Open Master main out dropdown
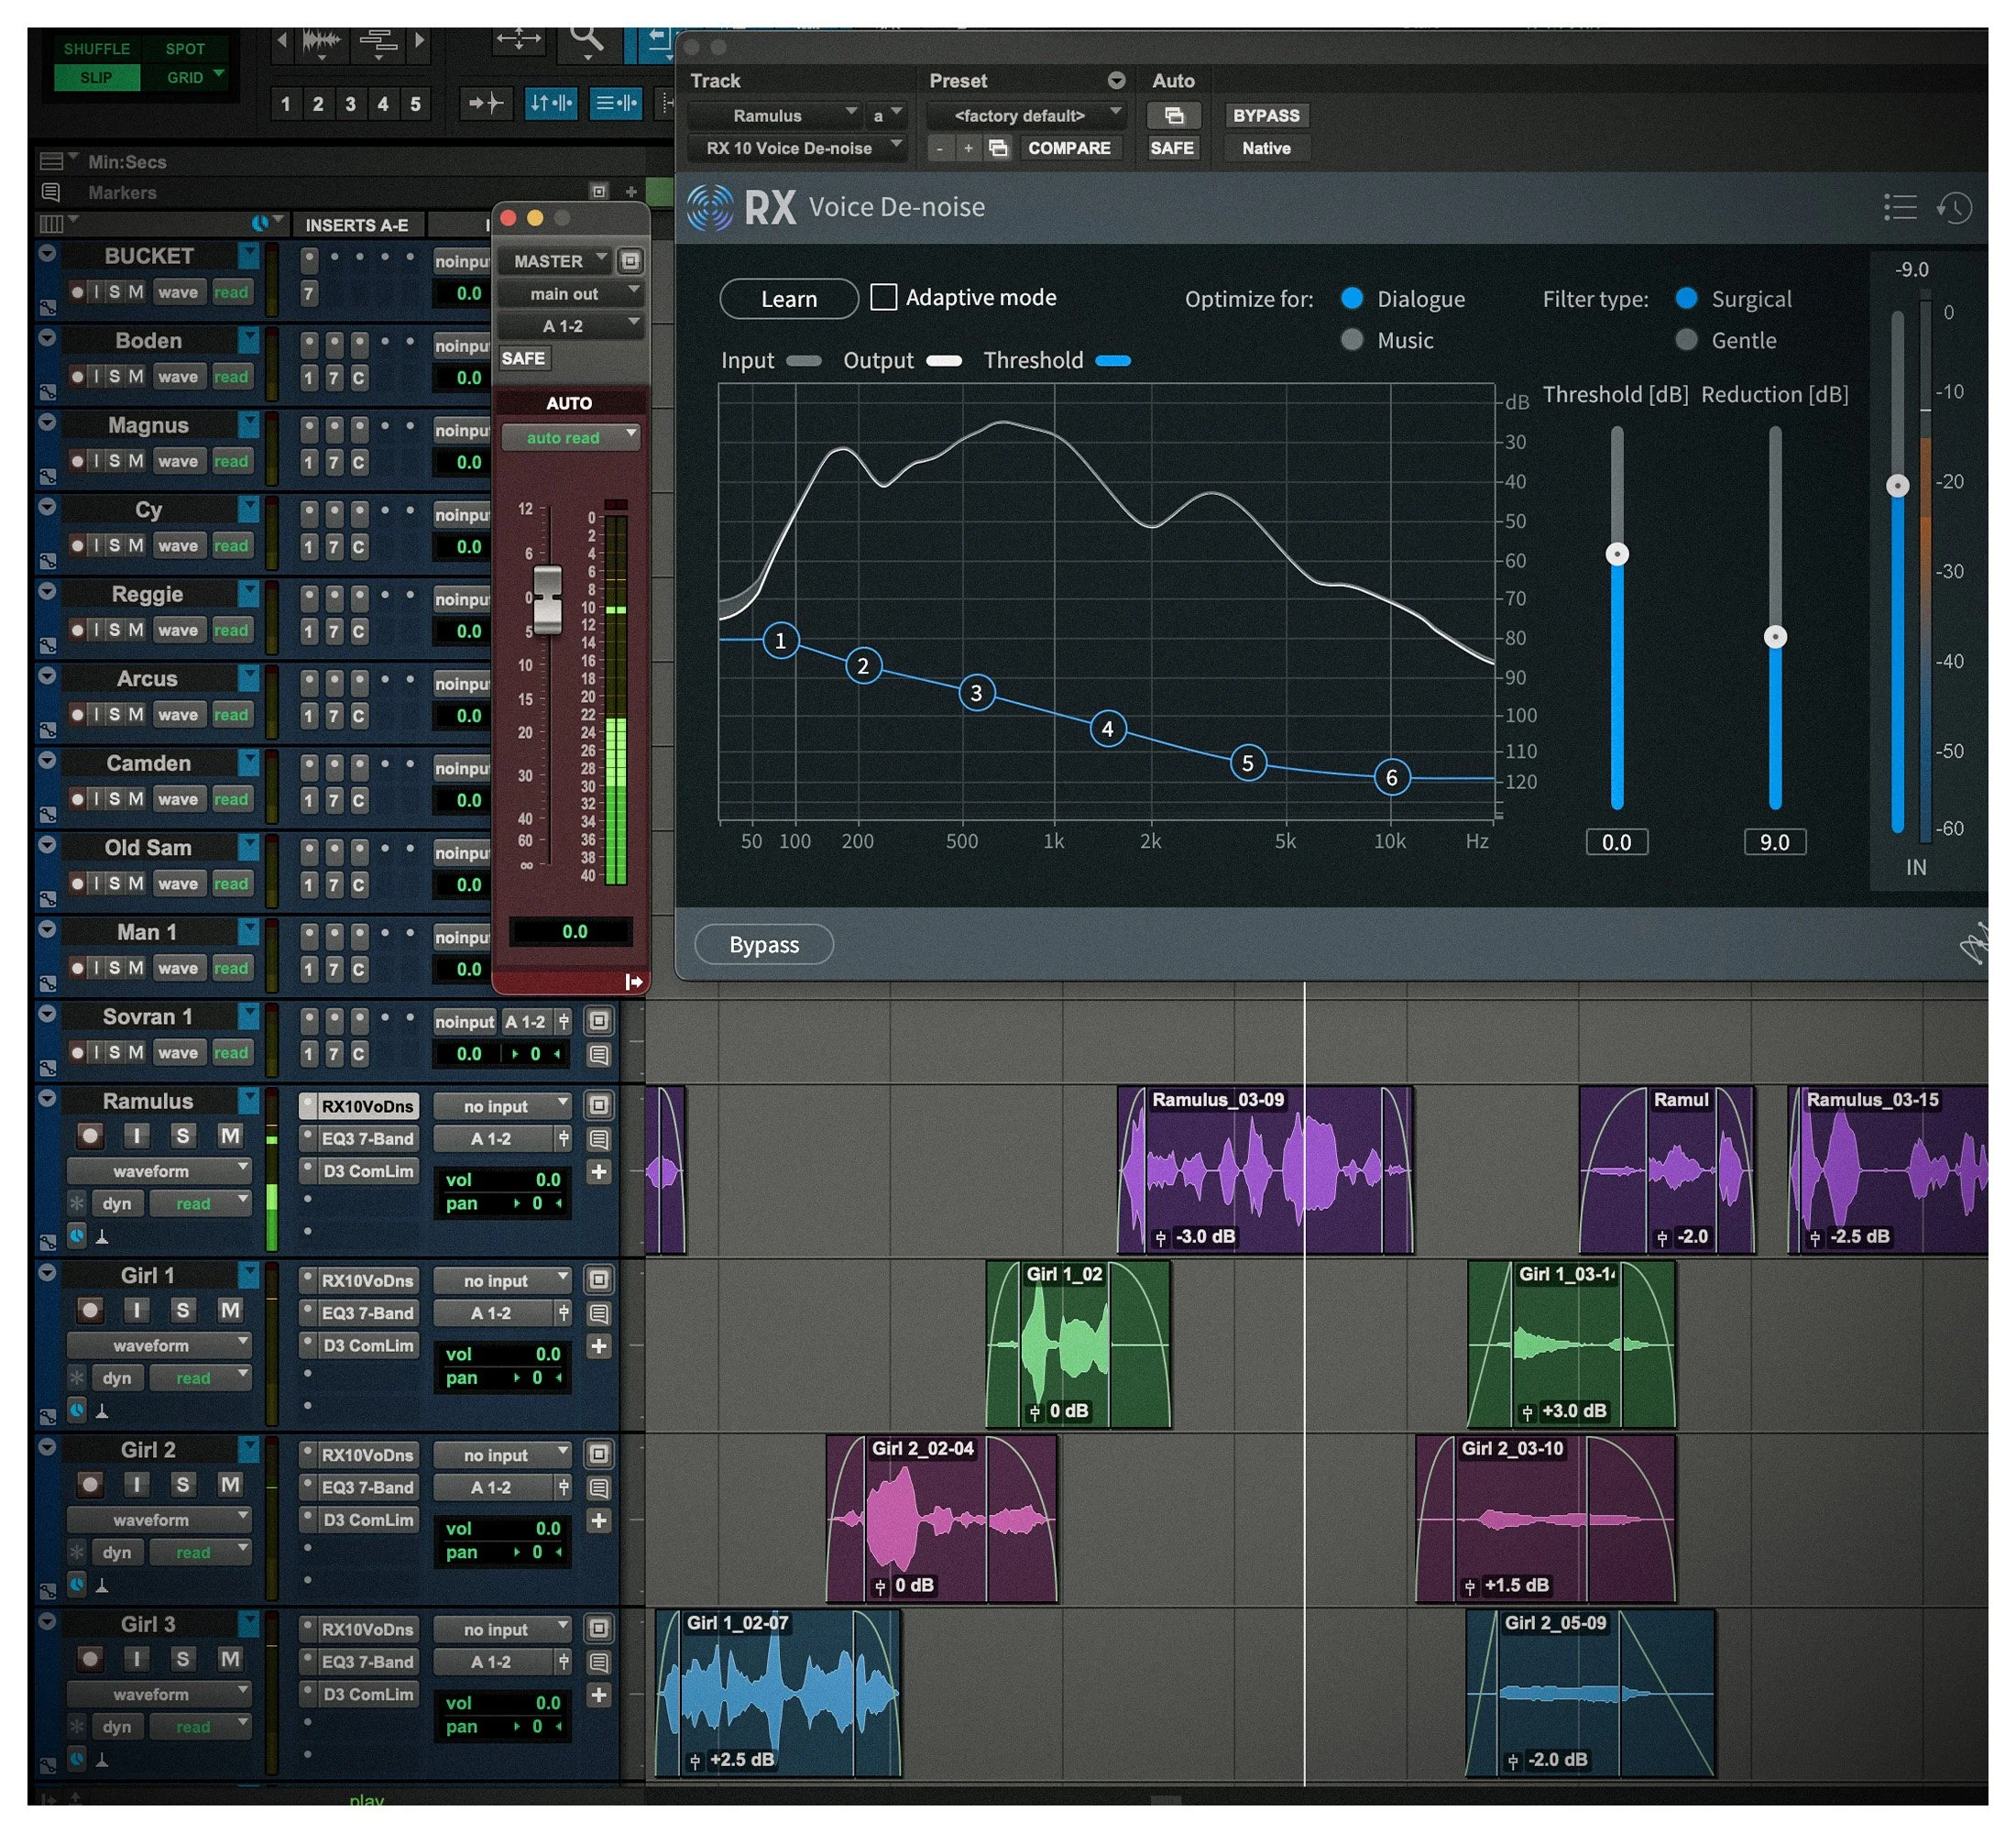Screen dimensions: 2016x1833 click(x=571, y=293)
